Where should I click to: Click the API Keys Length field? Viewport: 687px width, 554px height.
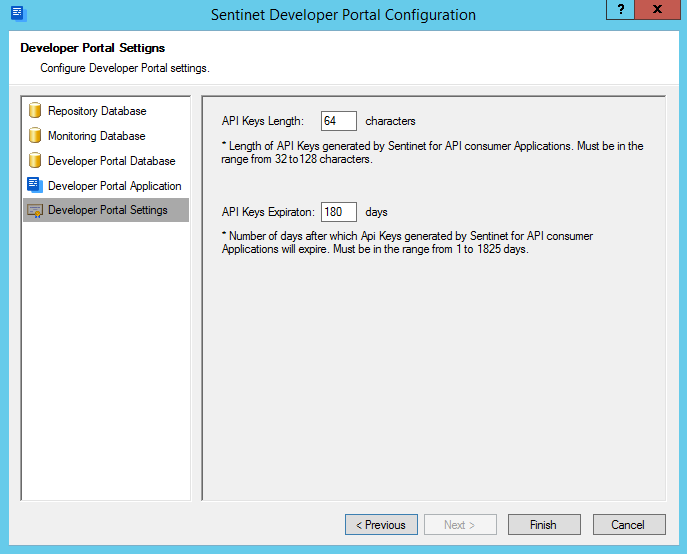click(x=339, y=121)
